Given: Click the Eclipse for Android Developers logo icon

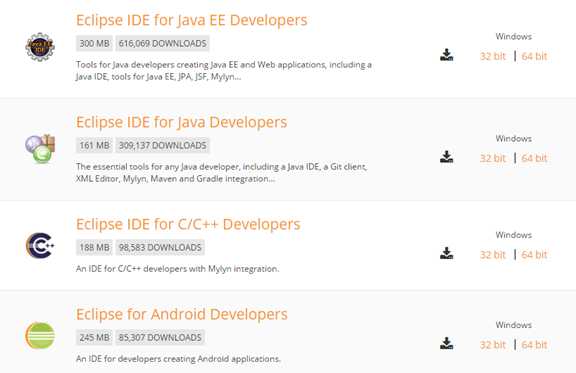Looking at the screenshot, I should [x=40, y=335].
